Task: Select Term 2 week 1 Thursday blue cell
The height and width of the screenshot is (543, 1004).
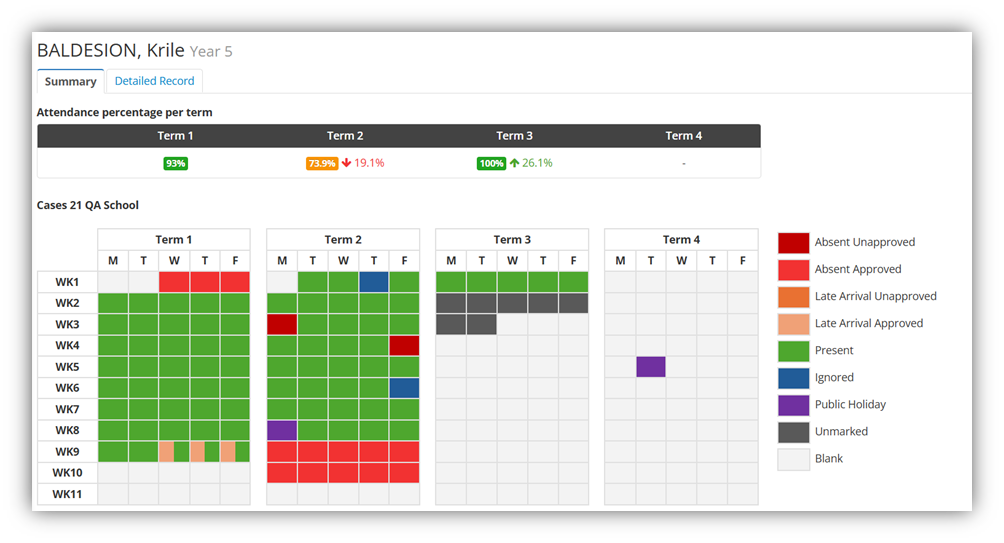Action: click(374, 282)
